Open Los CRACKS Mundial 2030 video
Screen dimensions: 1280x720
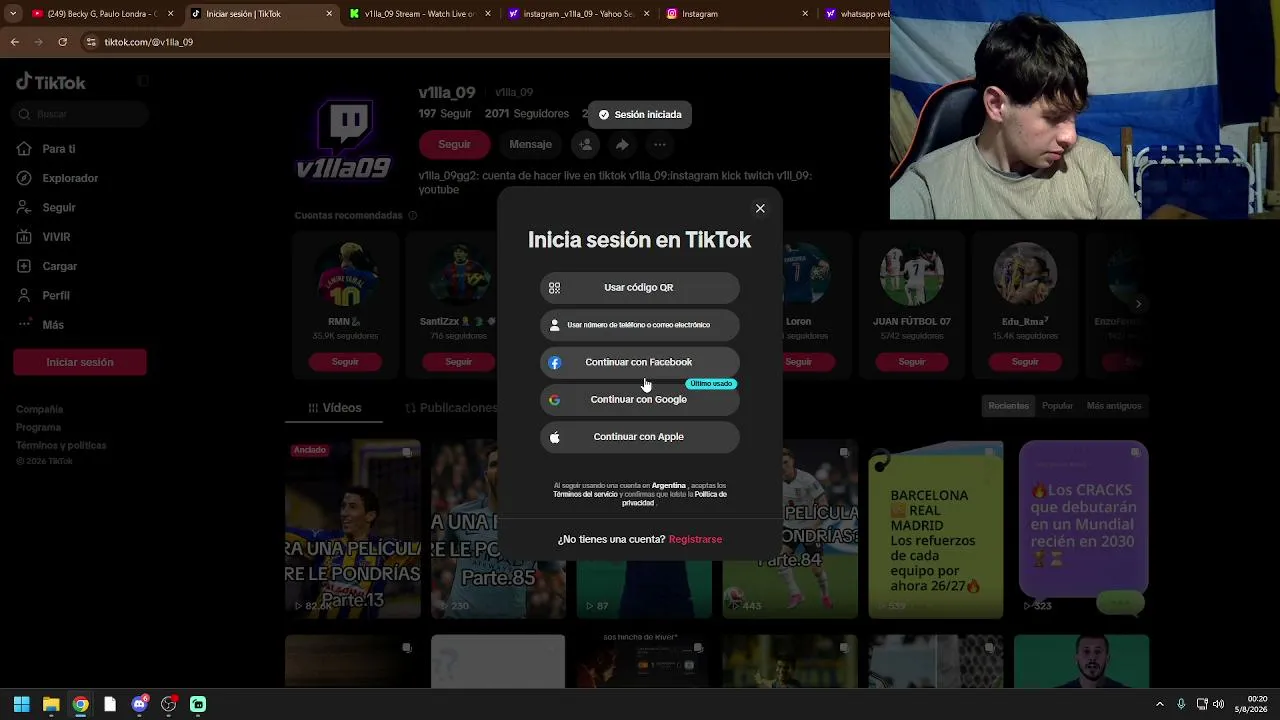tap(1083, 529)
